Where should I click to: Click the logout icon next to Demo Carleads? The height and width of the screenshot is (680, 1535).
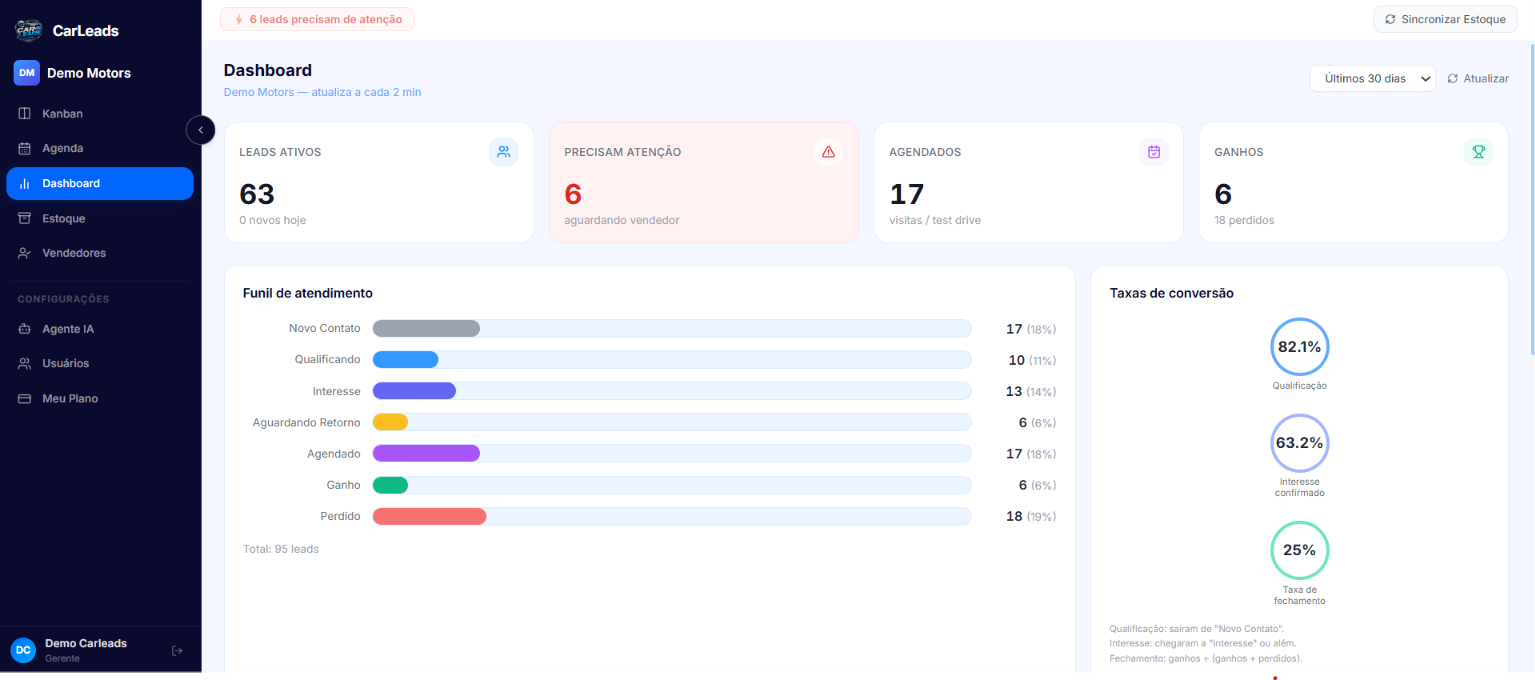coord(177,651)
